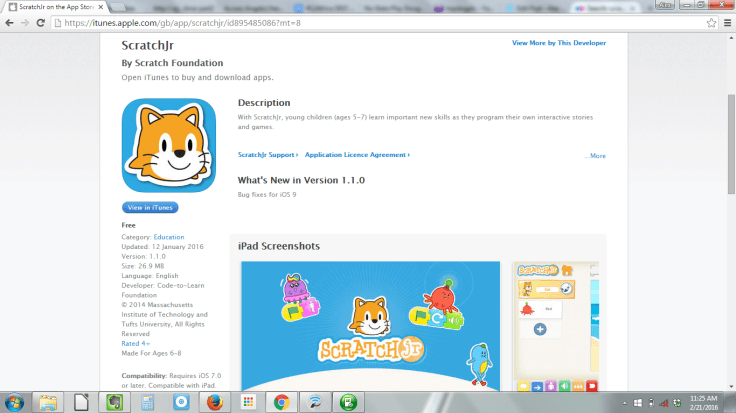Open Evernote from the taskbar

(115, 403)
